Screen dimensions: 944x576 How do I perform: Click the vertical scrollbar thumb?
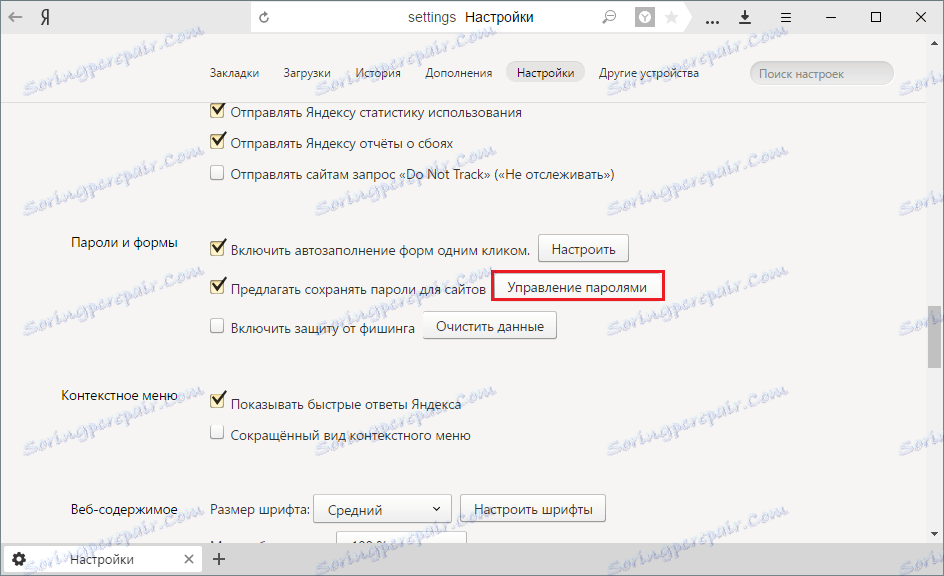[x=934, y=336]
